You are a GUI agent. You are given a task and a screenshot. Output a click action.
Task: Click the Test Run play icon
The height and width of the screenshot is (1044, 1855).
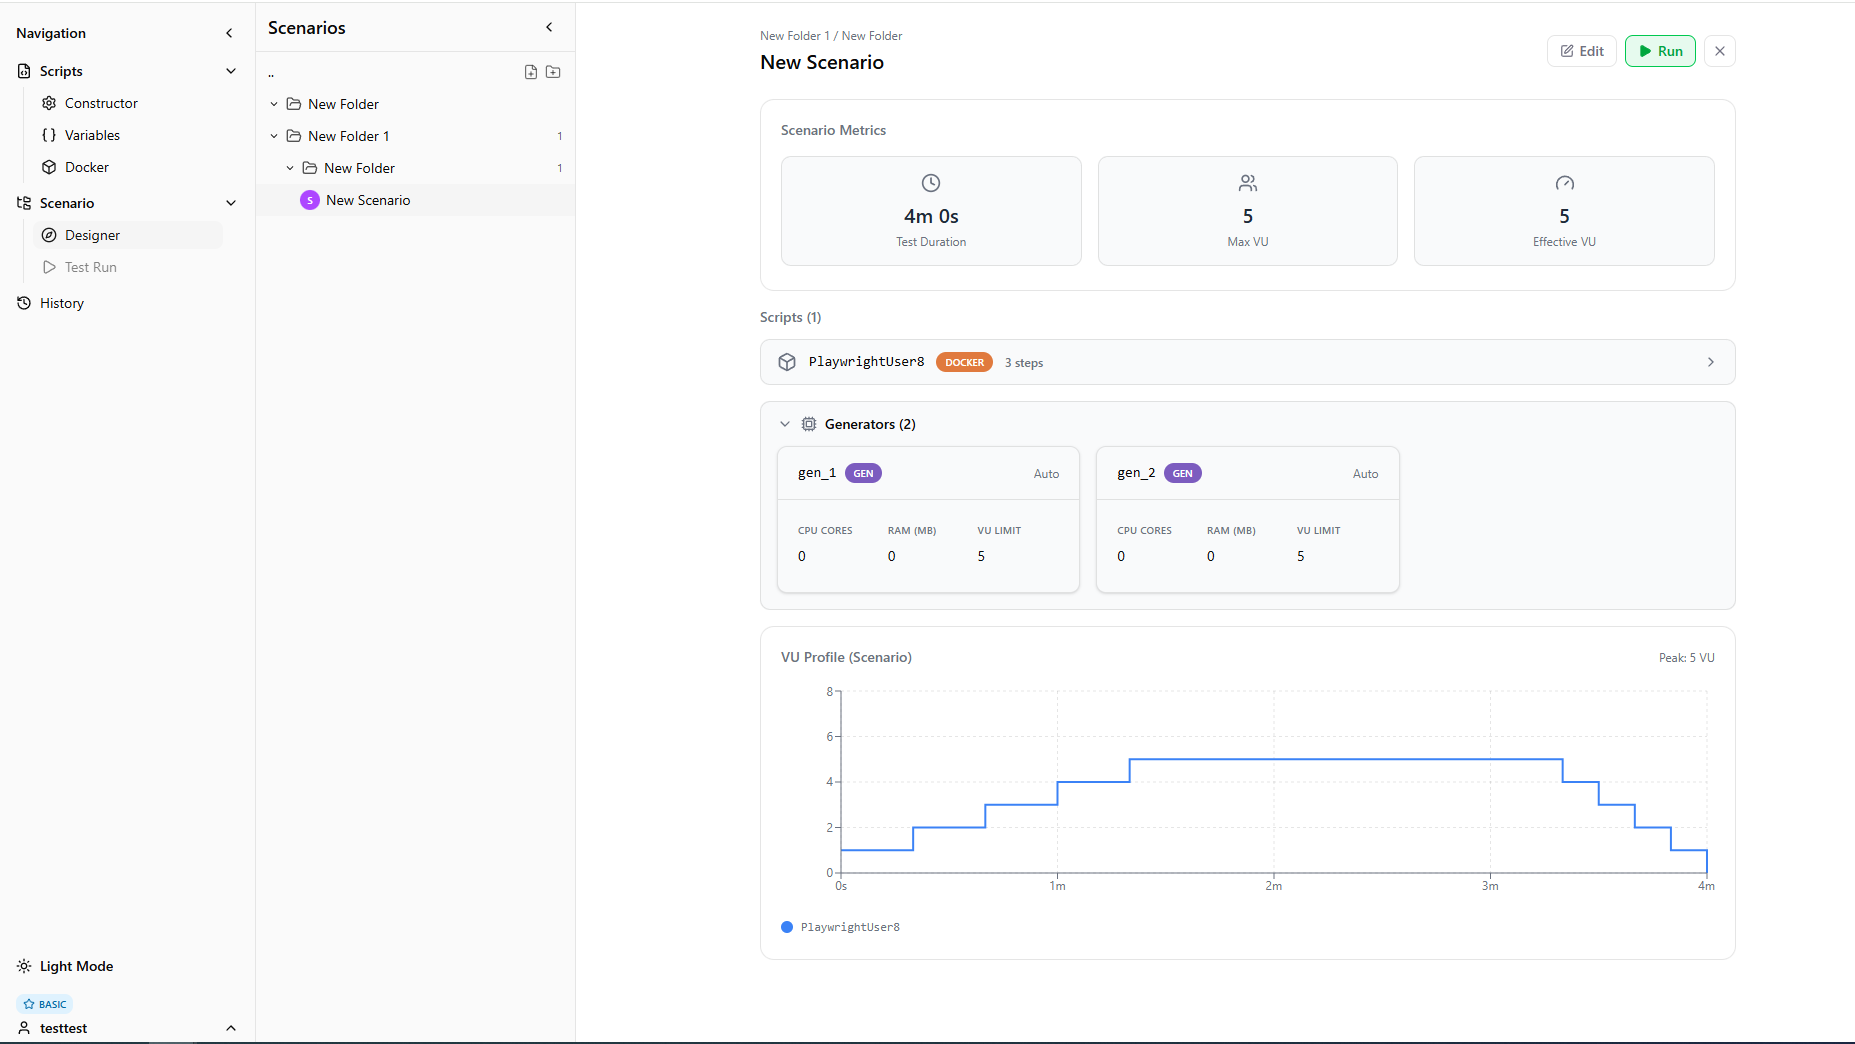pyautogui.click(x=49, y=267)
